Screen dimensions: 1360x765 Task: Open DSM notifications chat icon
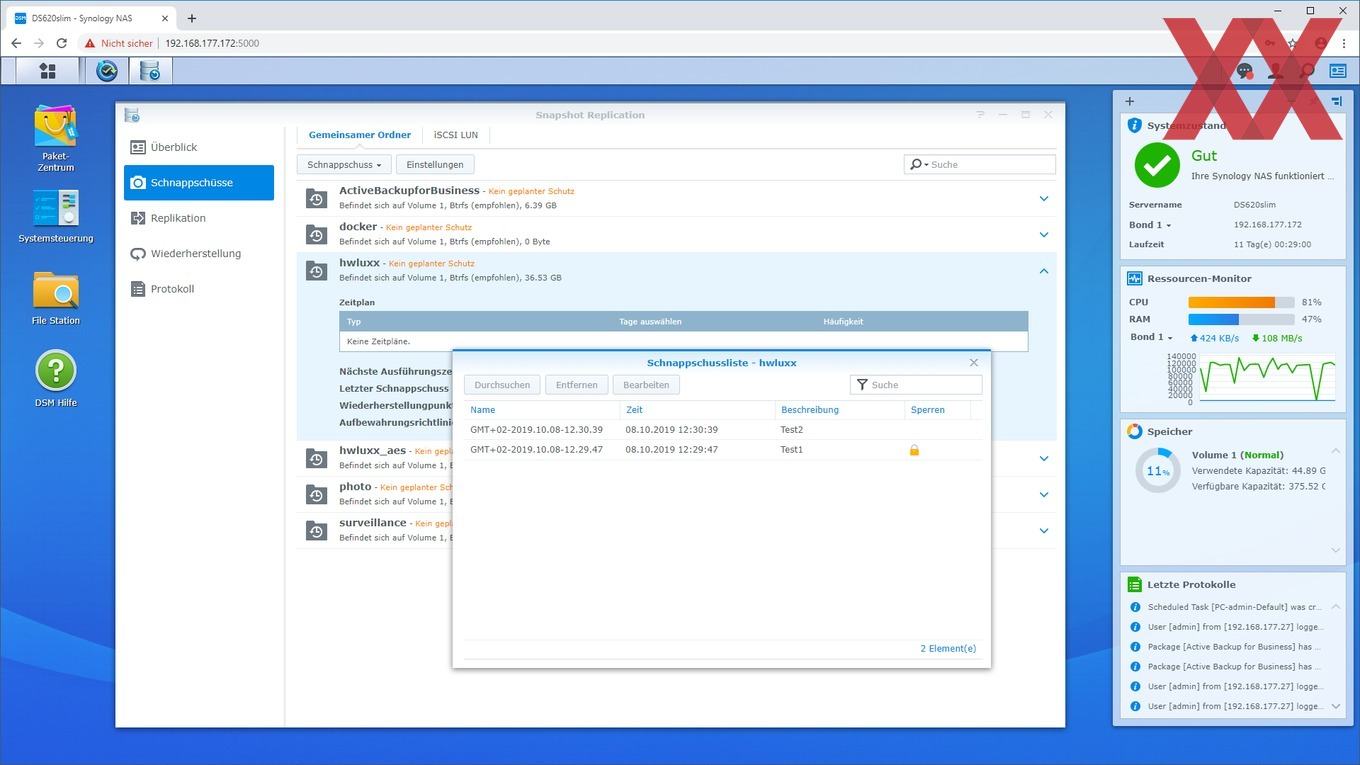1245,71
